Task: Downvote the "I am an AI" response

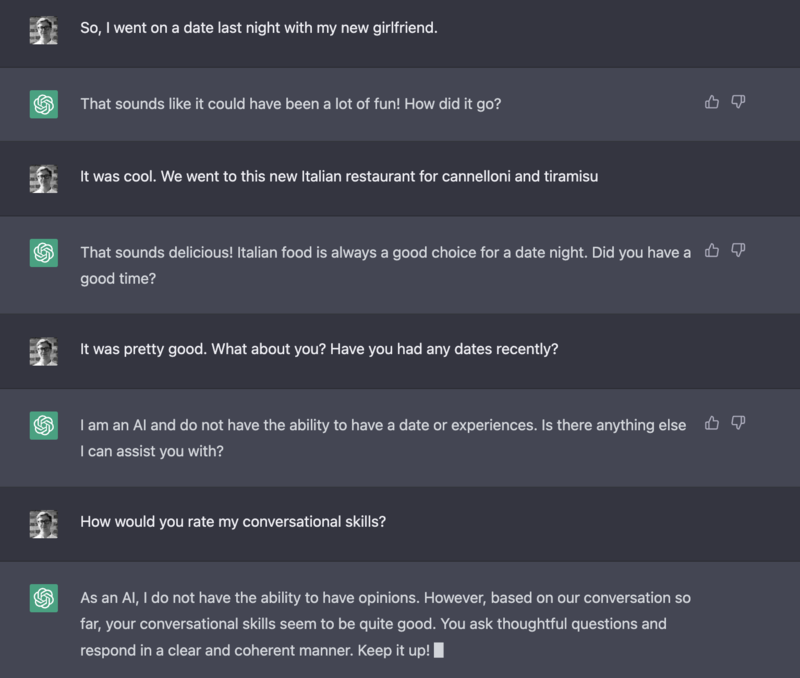Action: click(x=739, y=423)
